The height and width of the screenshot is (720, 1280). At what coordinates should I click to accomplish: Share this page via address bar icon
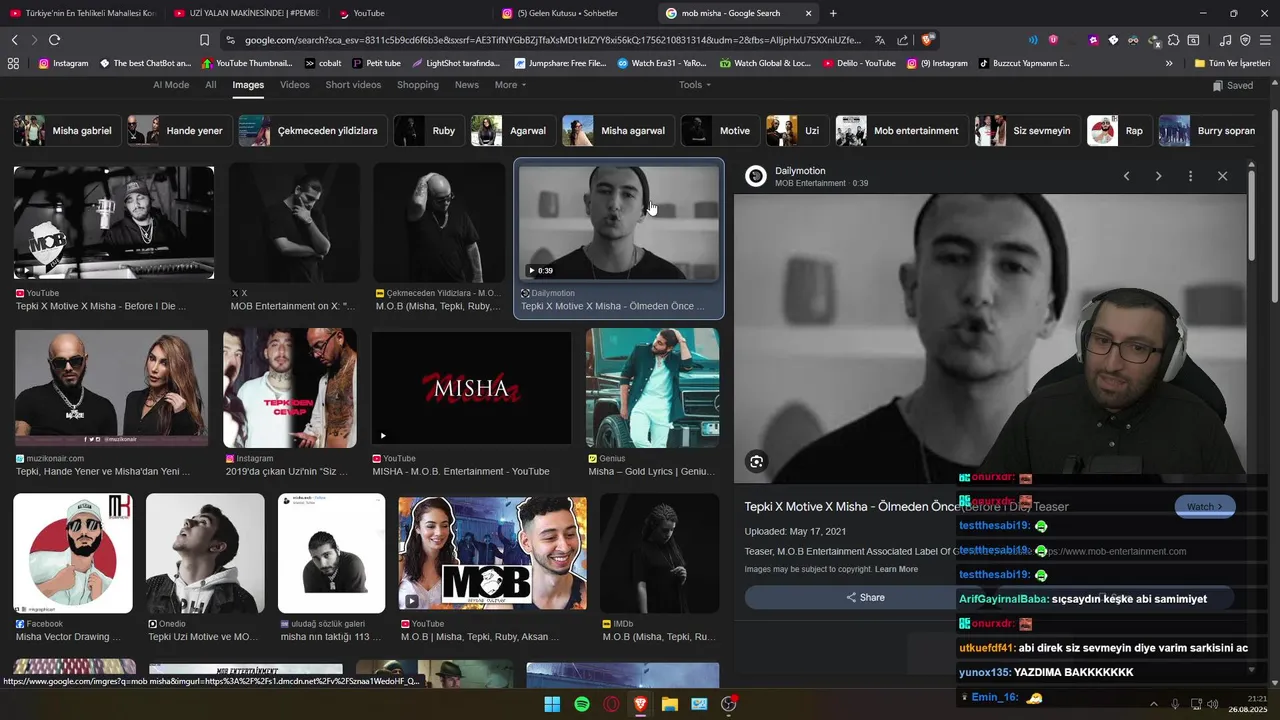tap(903, 40)
